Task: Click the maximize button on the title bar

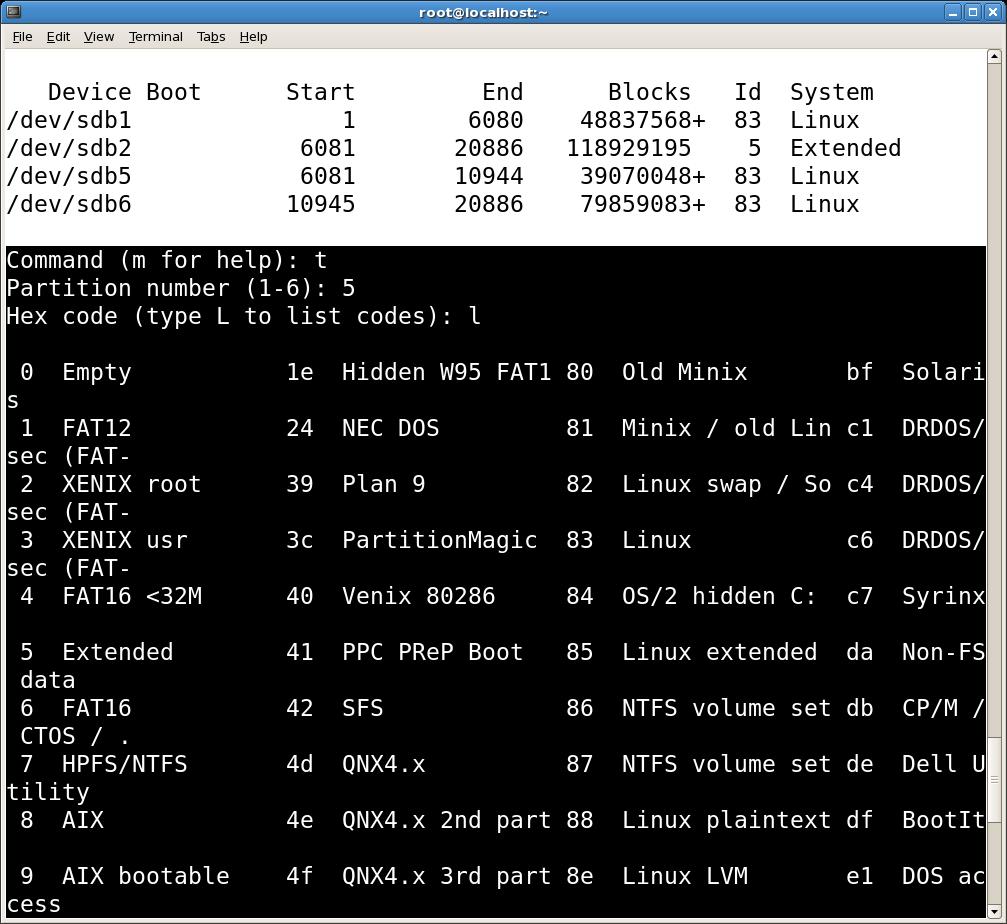Action: pyautogui.click(x=973, y=11)
